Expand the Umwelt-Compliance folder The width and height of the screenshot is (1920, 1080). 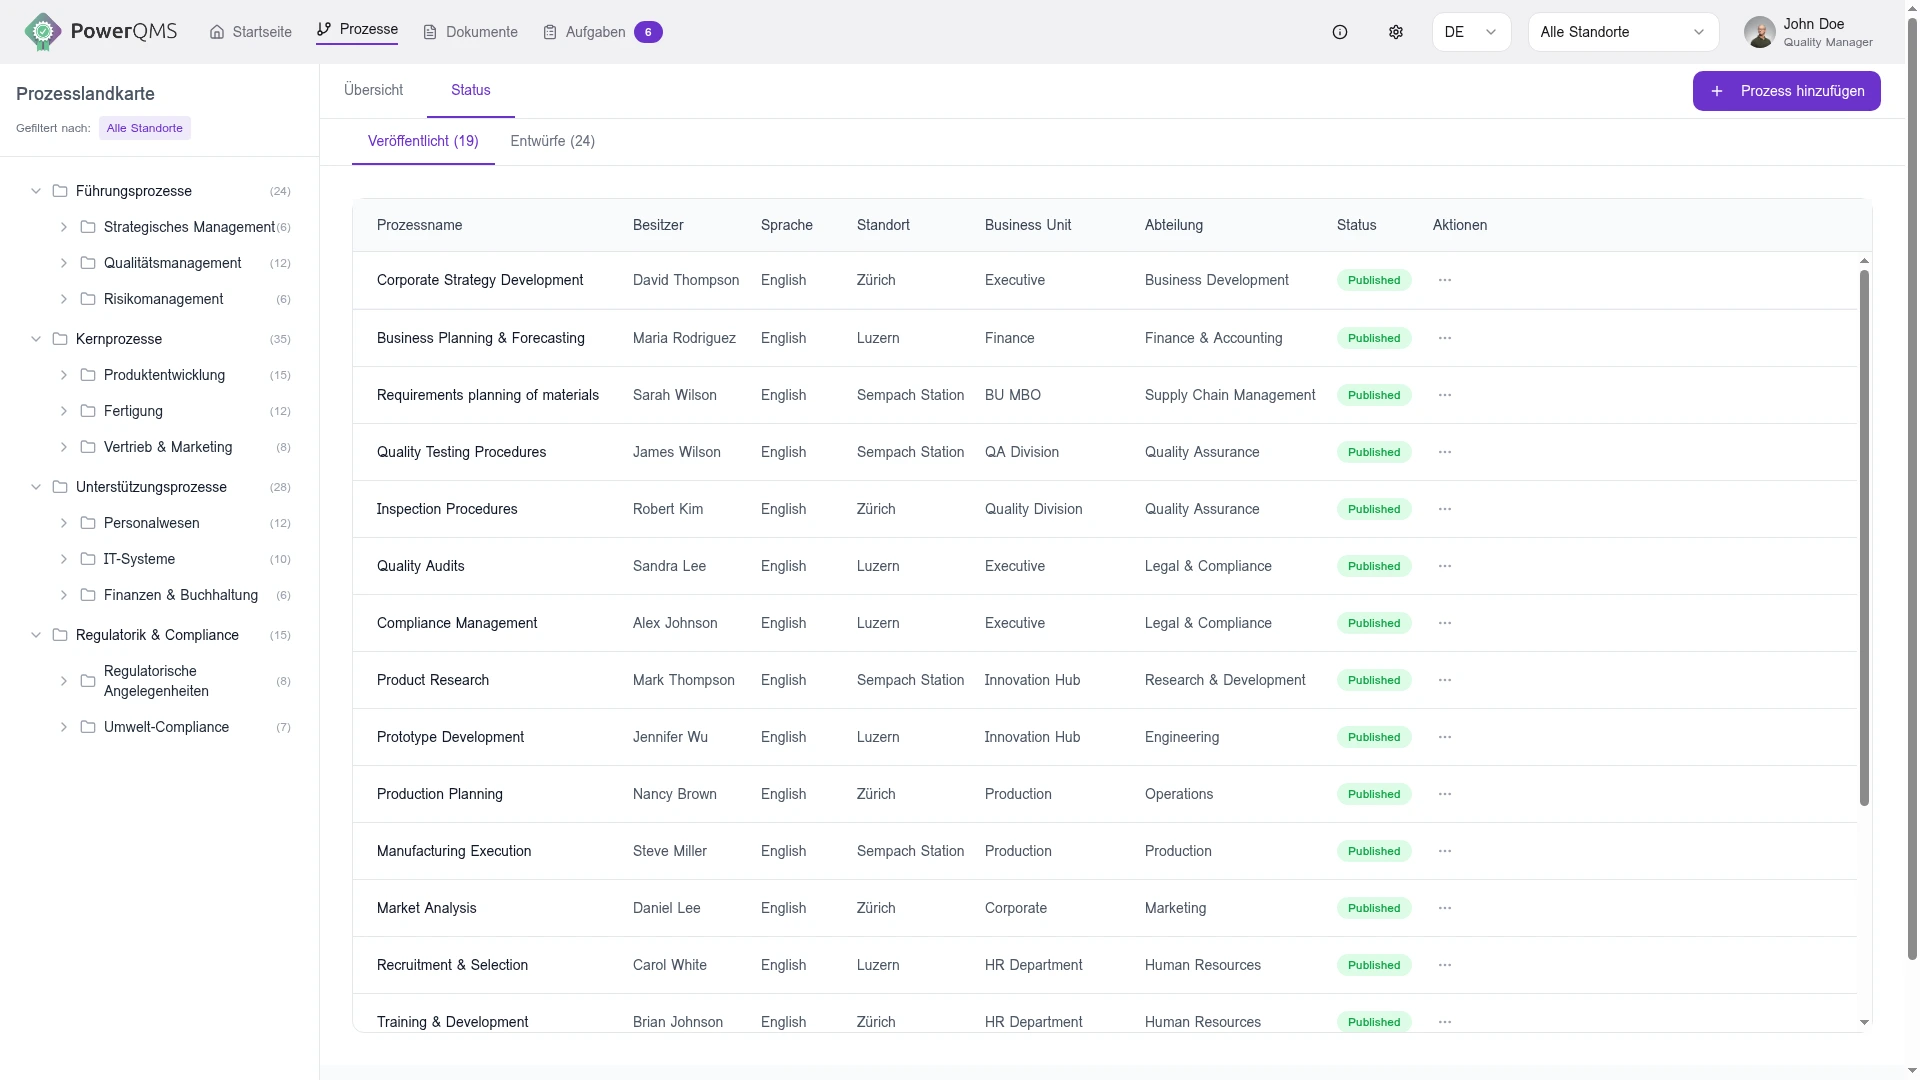64,727
